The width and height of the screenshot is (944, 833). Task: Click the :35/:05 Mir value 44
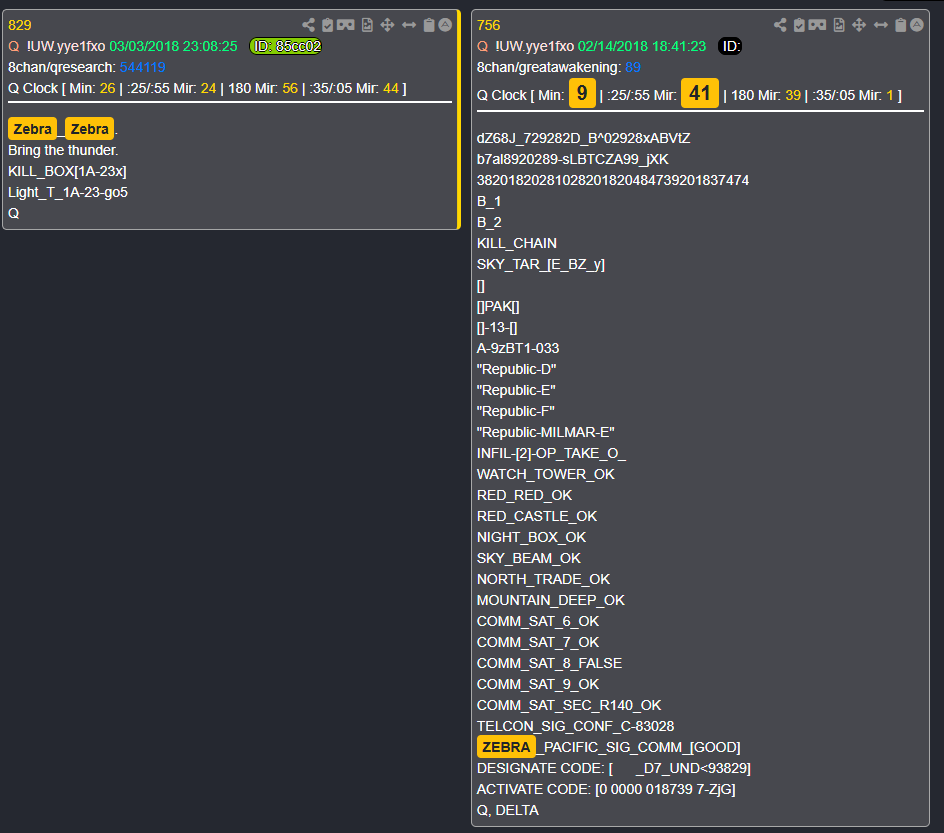[x=391, y=88]
